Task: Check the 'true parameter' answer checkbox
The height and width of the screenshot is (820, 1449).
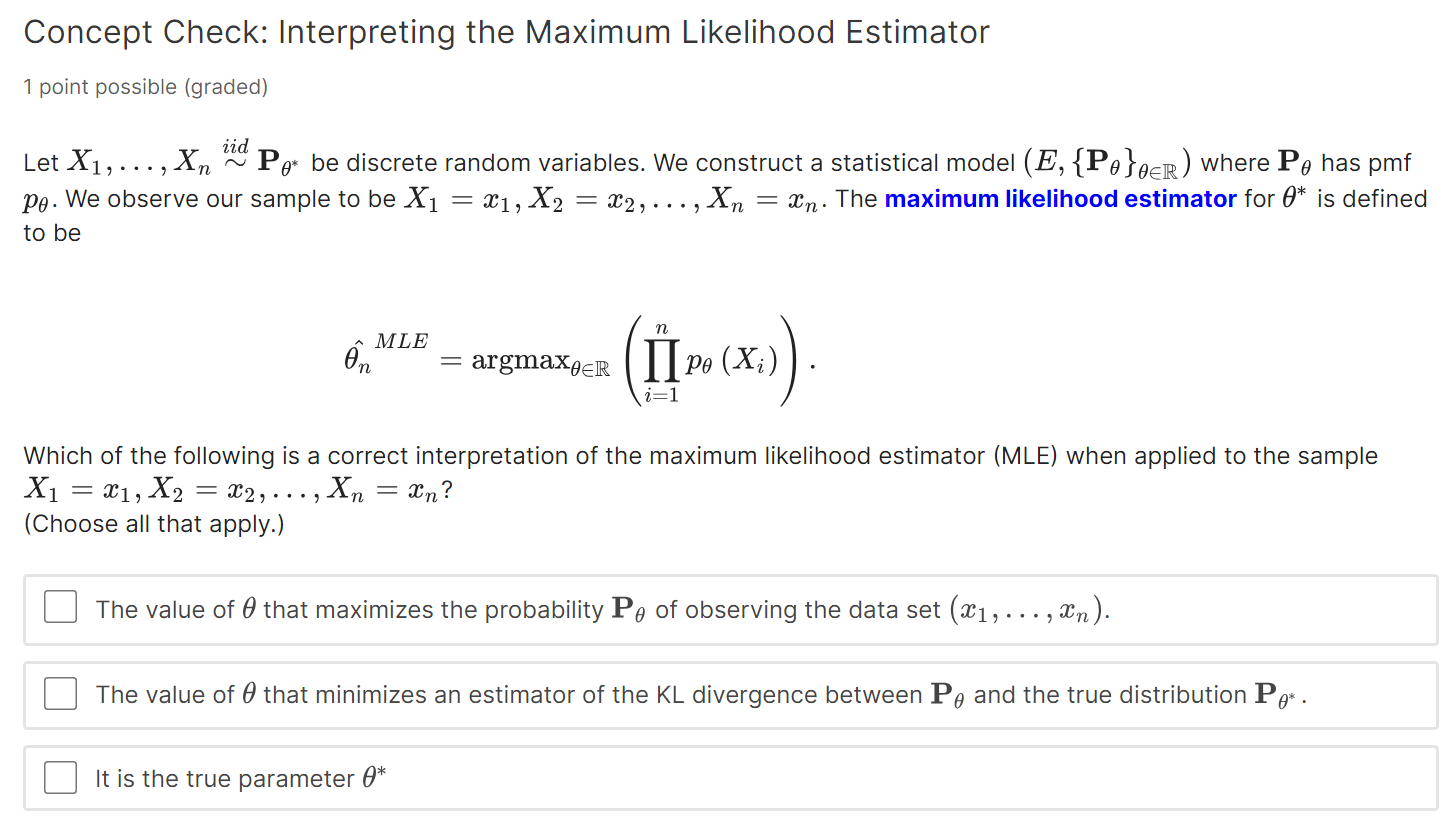Action: click(x=60, y=777)
